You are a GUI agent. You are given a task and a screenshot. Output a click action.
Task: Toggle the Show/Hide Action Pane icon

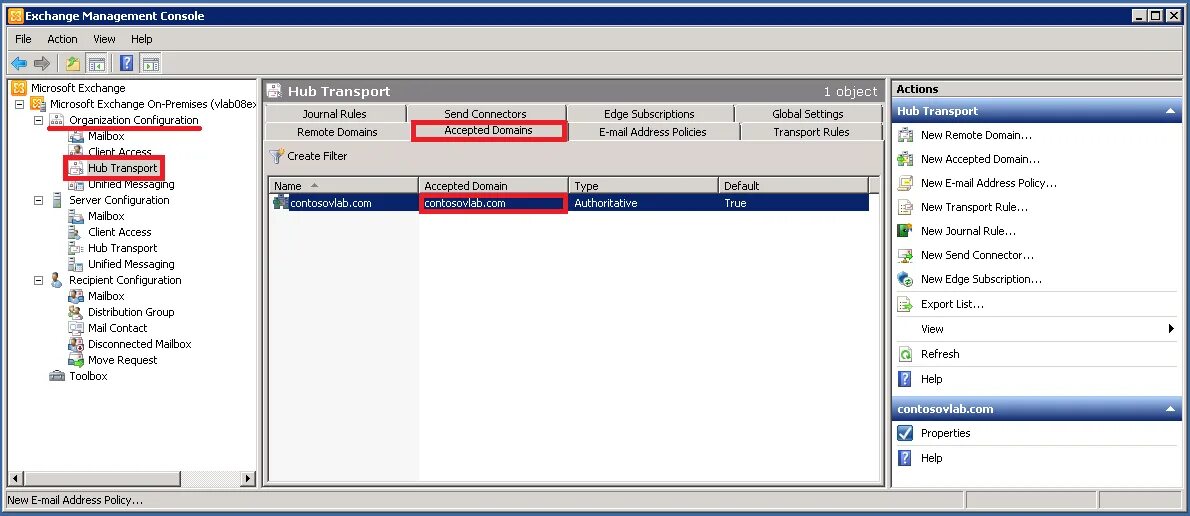click(150, 64)
